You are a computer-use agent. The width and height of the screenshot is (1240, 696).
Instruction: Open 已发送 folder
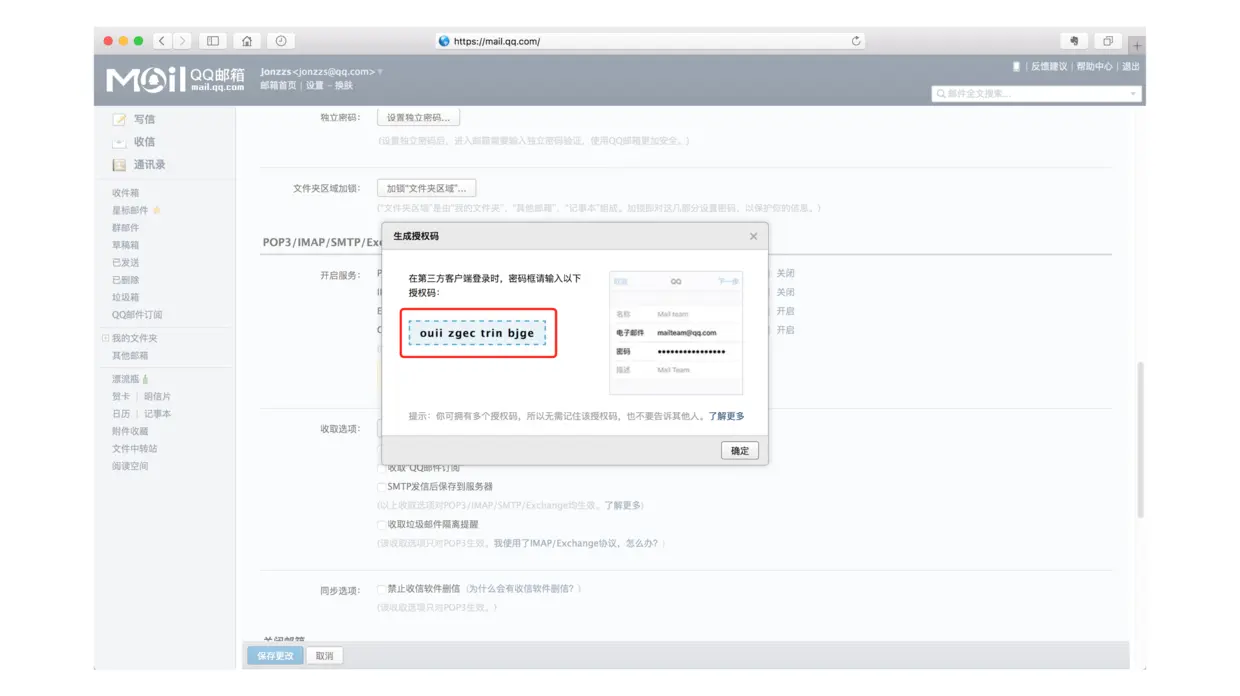(126, 263)
